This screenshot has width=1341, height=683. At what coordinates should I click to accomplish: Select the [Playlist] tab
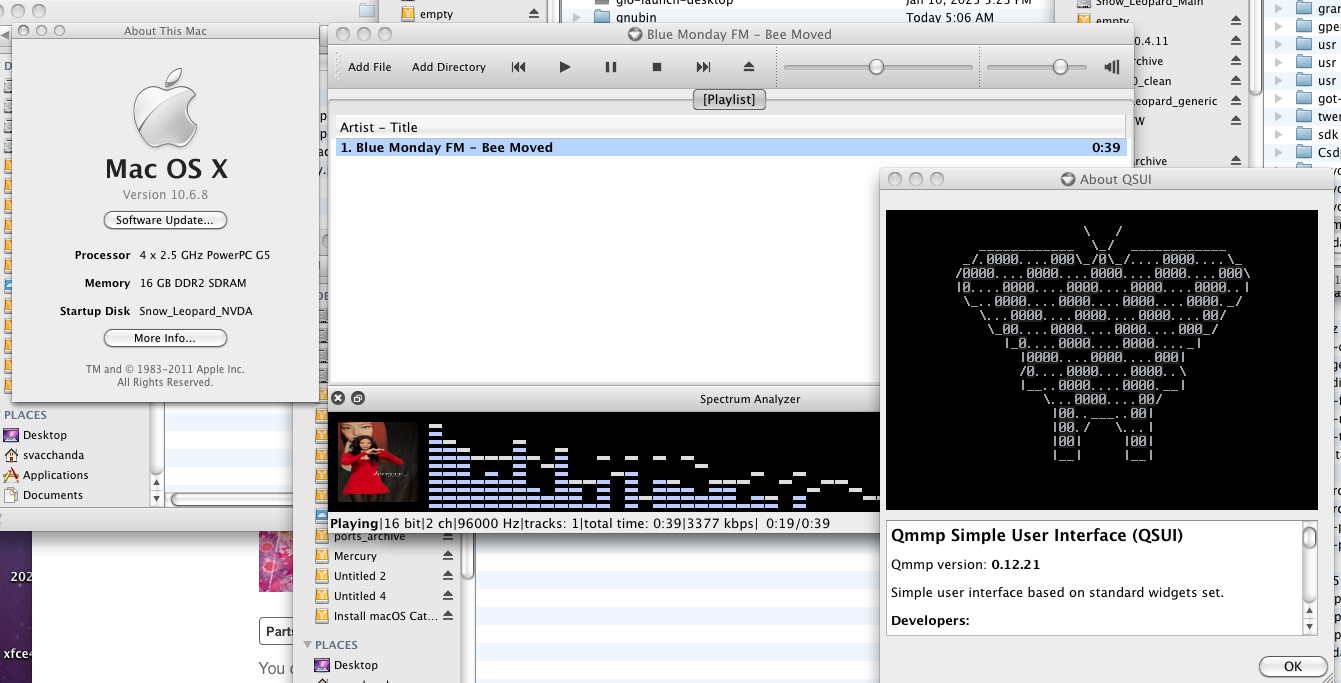pos(729,99)
